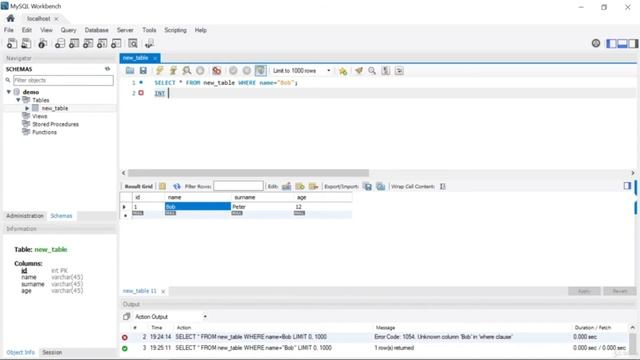Export recordset to external file
Image resolution: width=640 pixels, height=360 pixels.
click(368, 187)
